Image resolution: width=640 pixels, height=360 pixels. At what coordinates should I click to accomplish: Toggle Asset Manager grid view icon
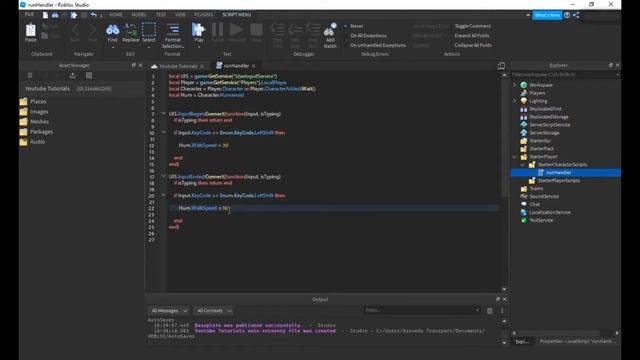[x=89, y=76]
